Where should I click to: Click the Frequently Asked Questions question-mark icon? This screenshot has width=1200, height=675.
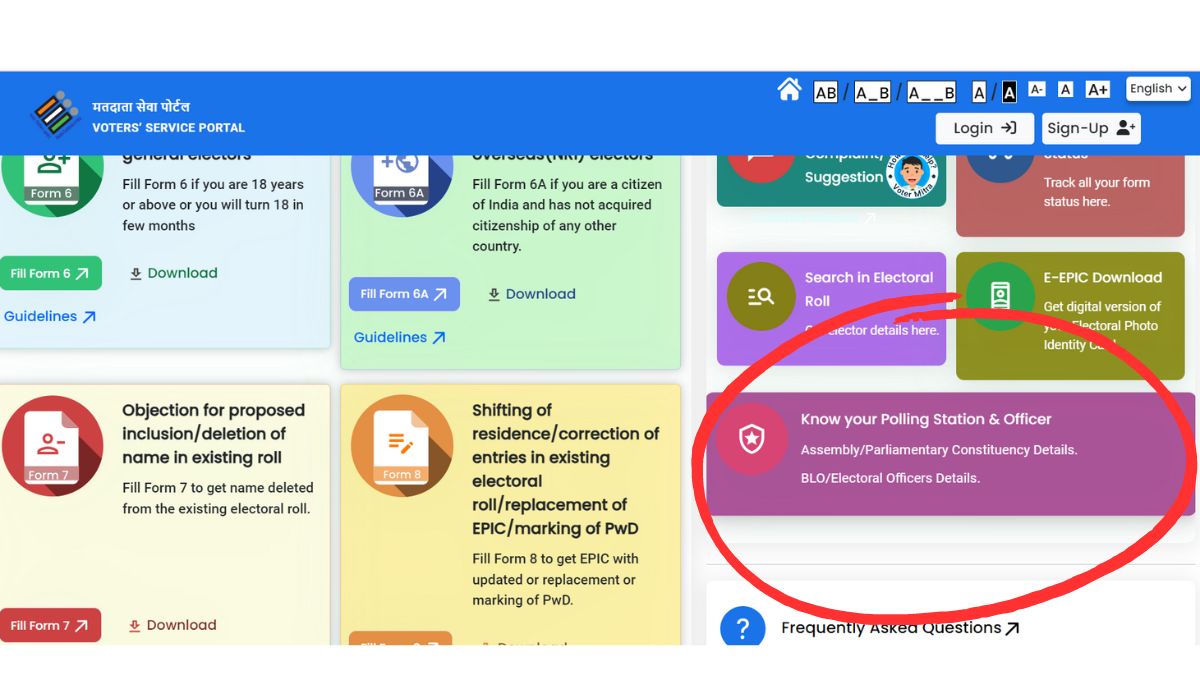(x=742, y=628)
